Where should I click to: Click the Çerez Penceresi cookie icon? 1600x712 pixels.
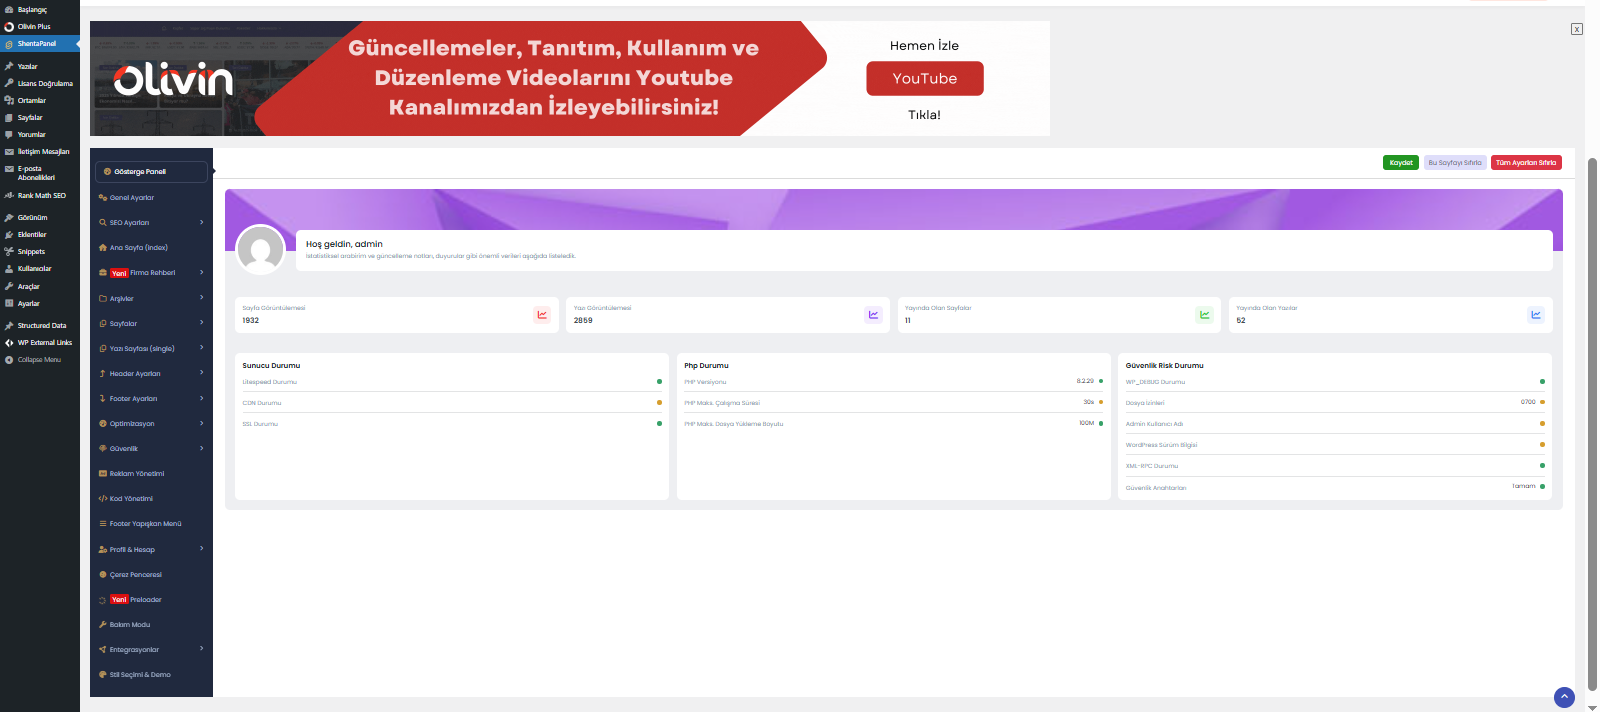103,575
